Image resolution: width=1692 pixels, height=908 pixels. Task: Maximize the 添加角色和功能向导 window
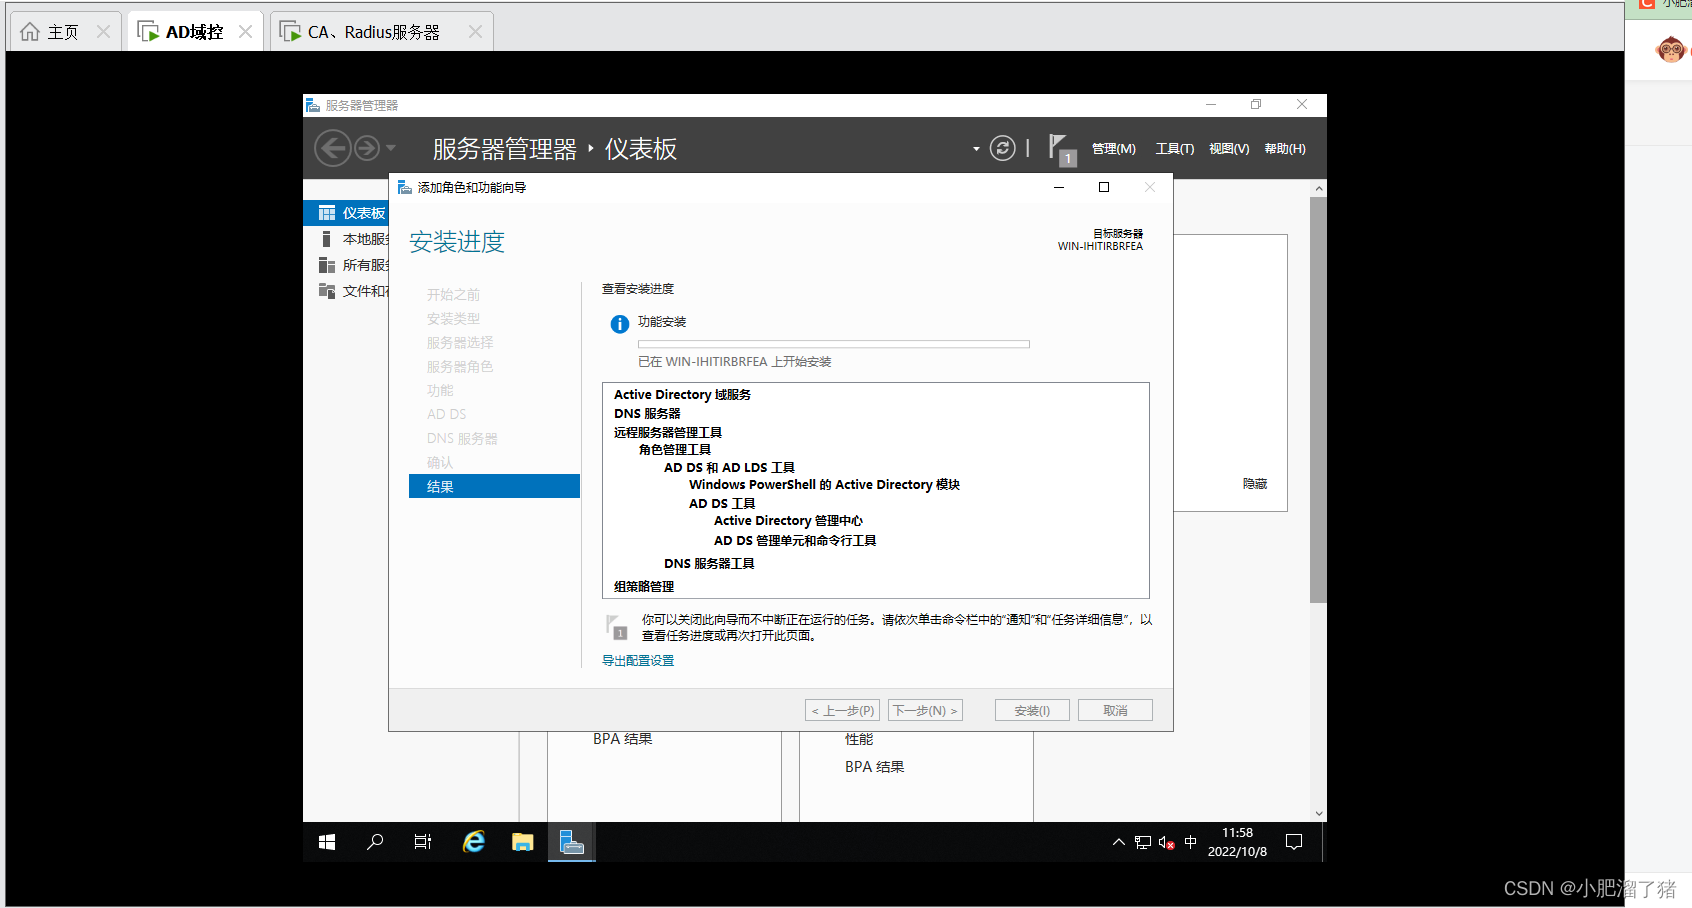pyautogui.click(x=1104, y=187)
